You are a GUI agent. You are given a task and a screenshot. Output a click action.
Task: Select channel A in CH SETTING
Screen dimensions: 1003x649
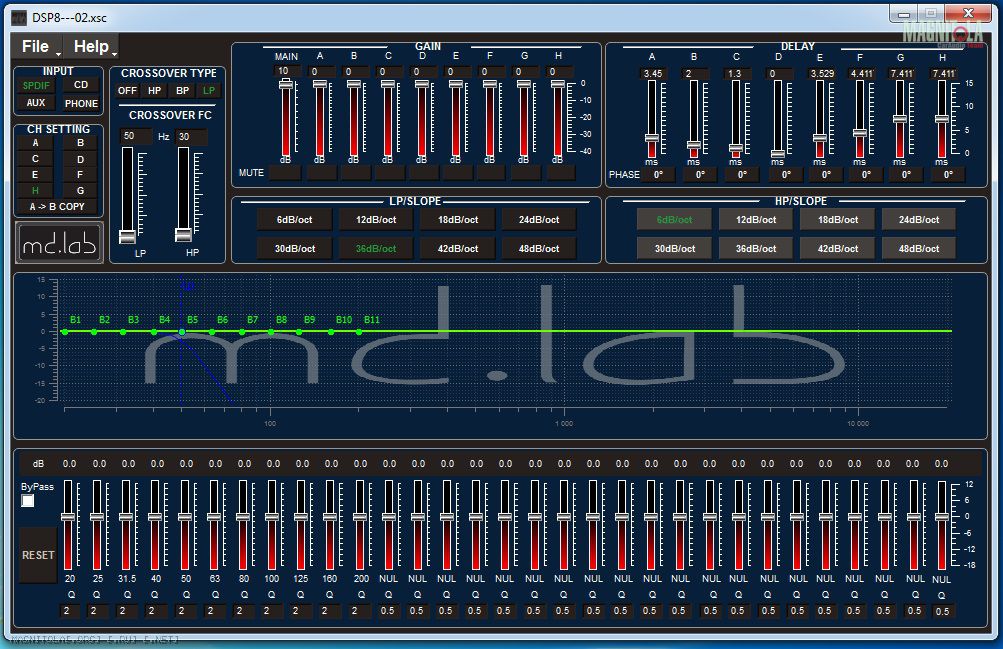(x=35, y=143)
